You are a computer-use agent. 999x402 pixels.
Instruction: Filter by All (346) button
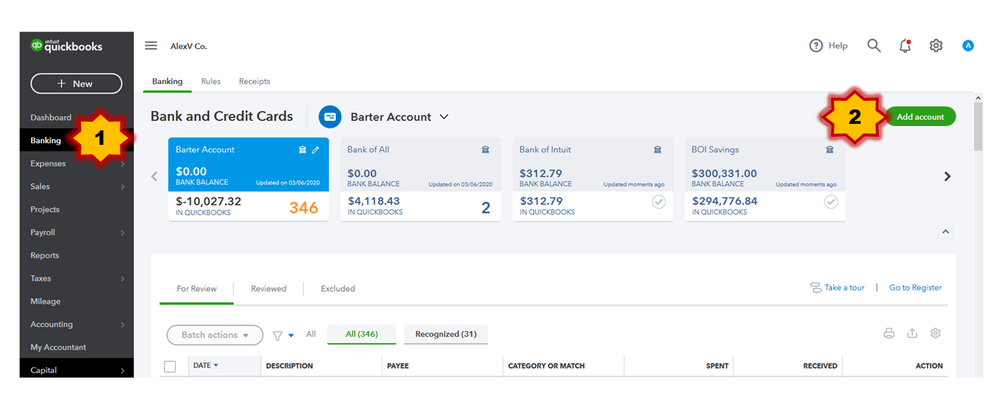tap(361, 334)
